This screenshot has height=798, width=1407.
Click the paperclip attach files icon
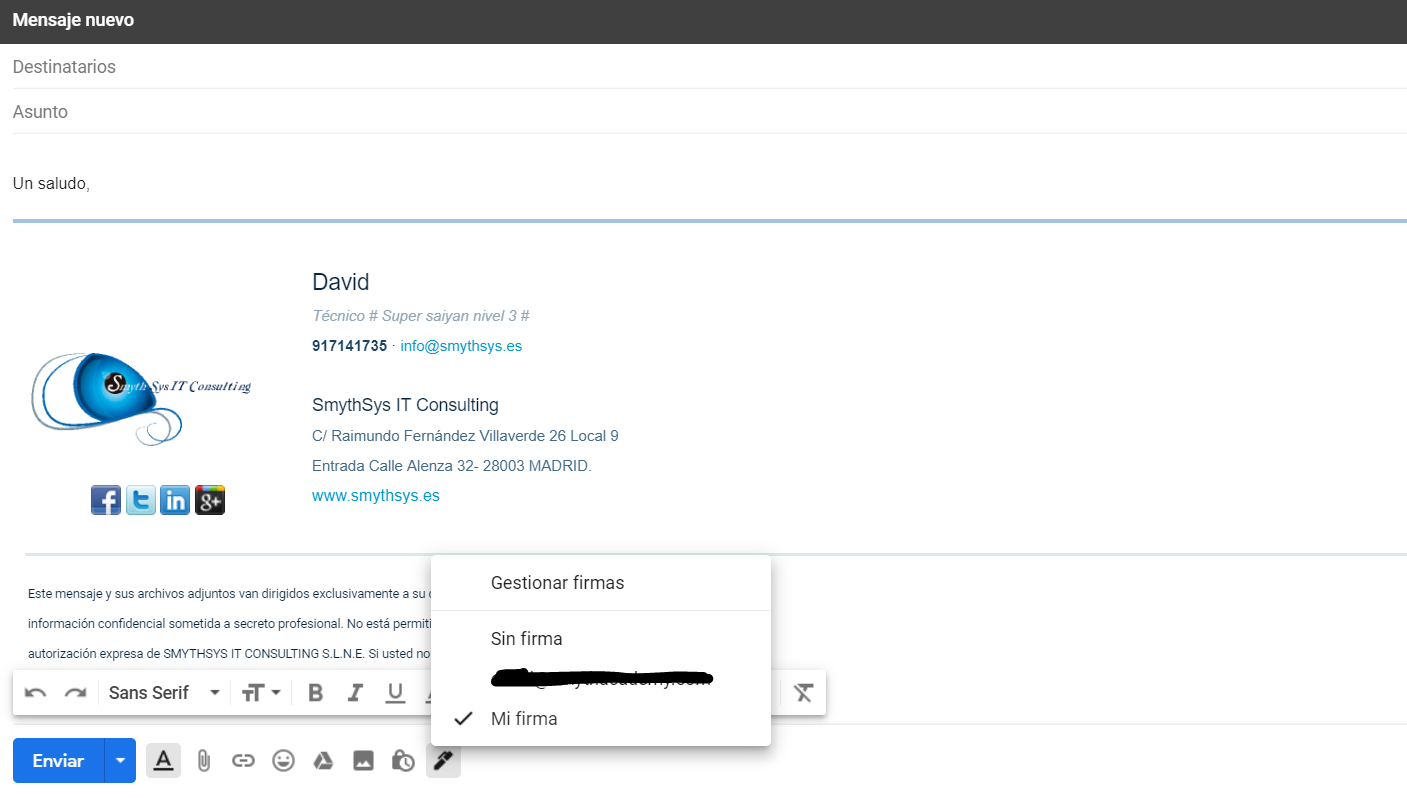tap(203, 761)
